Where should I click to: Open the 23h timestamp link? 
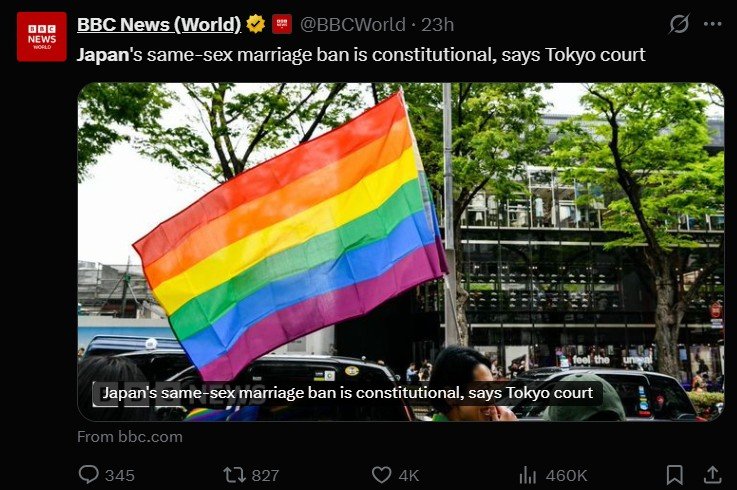(438, 24)
